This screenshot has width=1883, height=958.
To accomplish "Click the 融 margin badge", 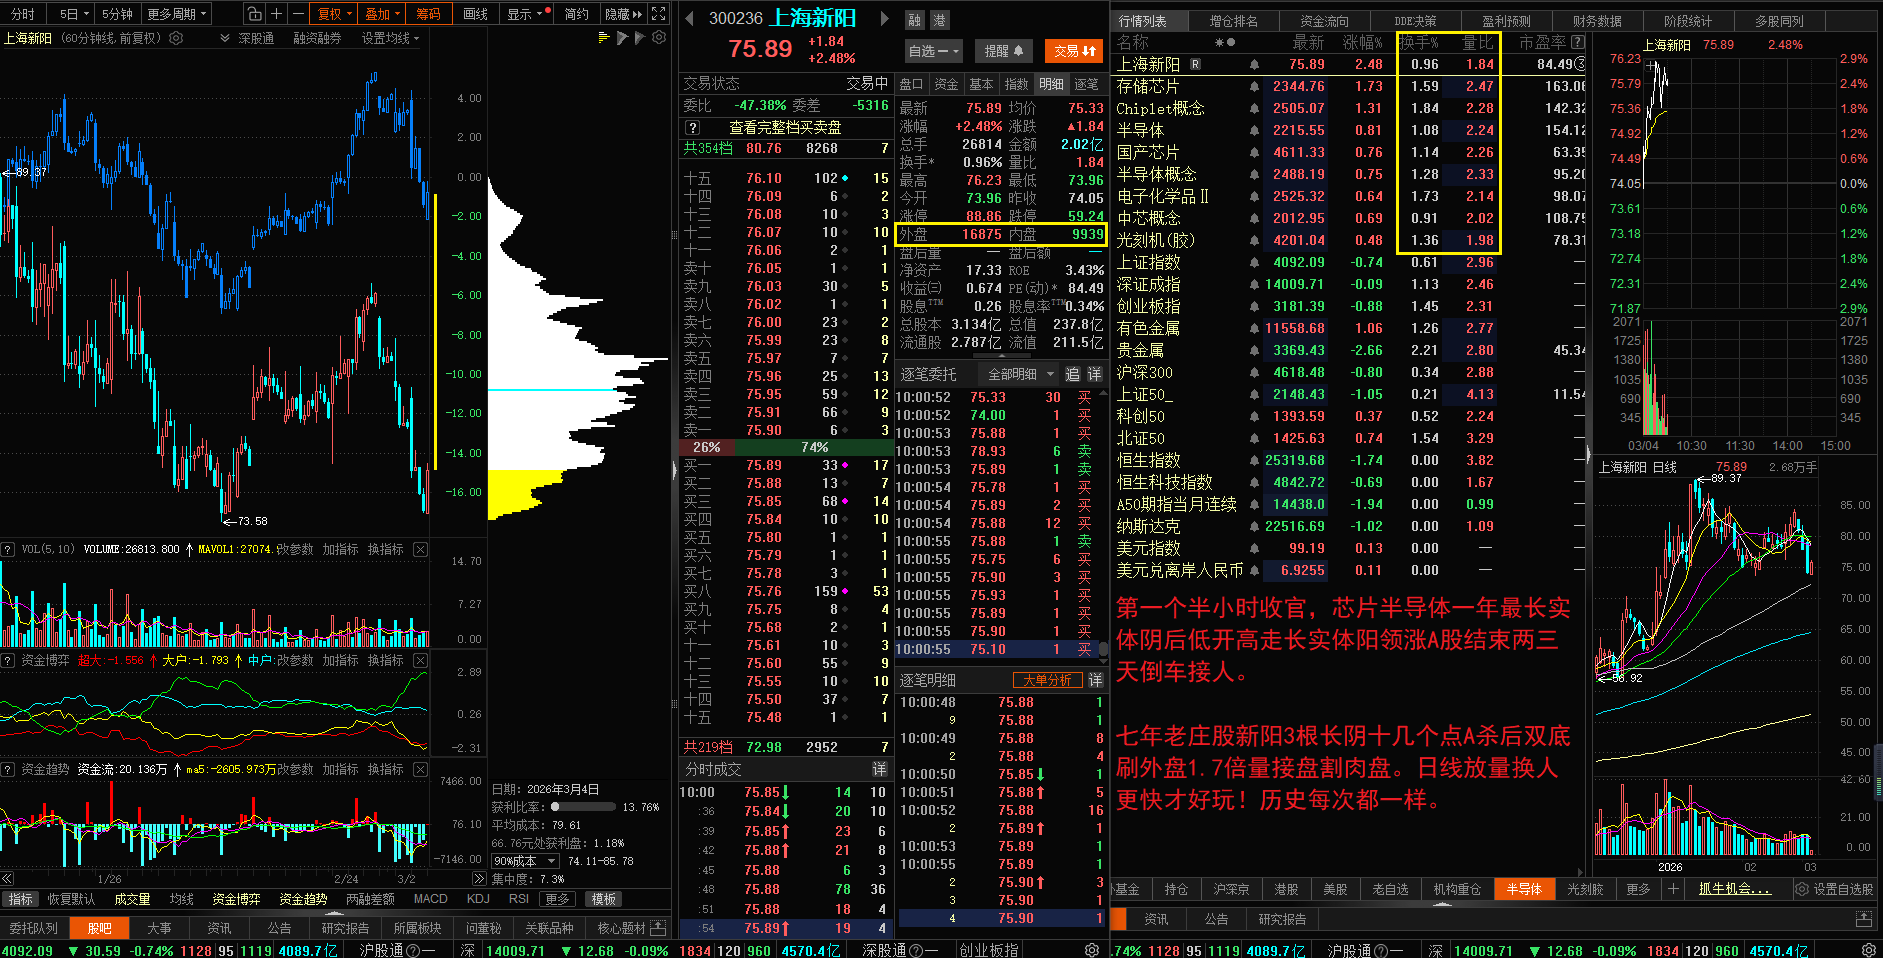I will 915,20.
